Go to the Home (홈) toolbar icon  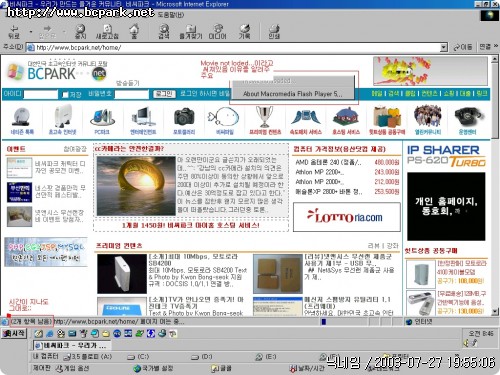(134, 31)
